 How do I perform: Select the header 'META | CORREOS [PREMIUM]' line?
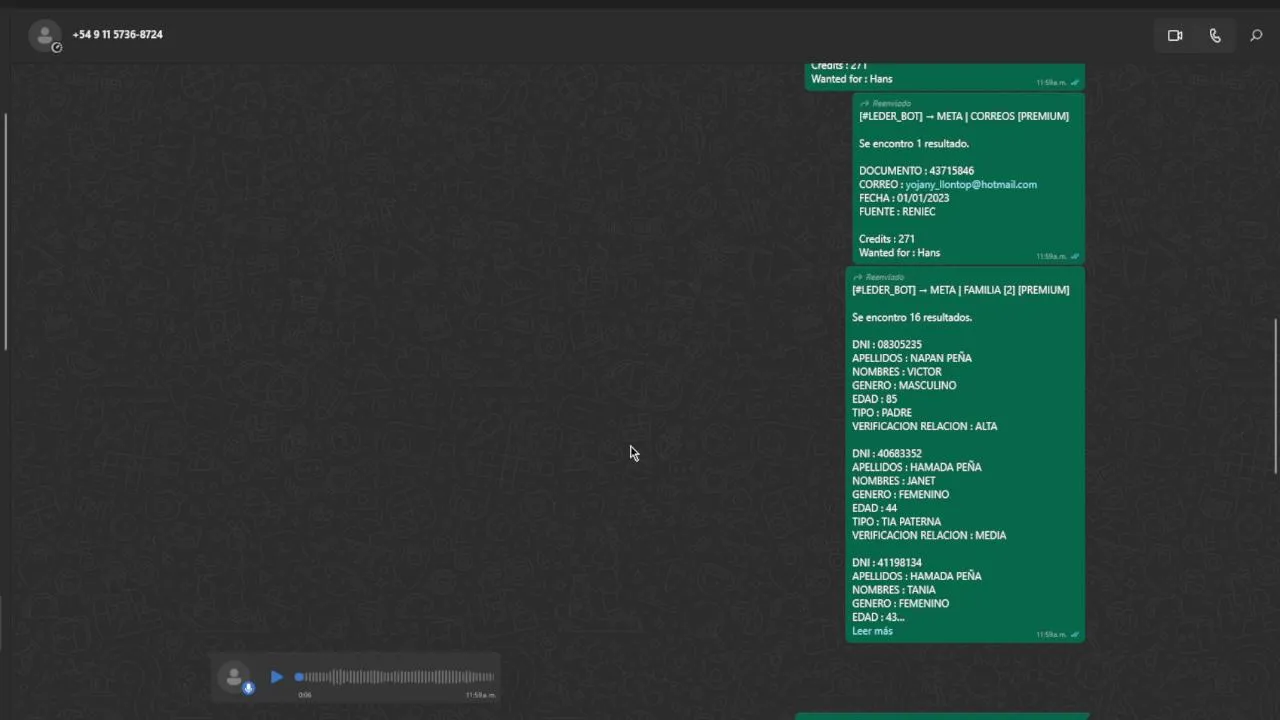click(963, 116)
